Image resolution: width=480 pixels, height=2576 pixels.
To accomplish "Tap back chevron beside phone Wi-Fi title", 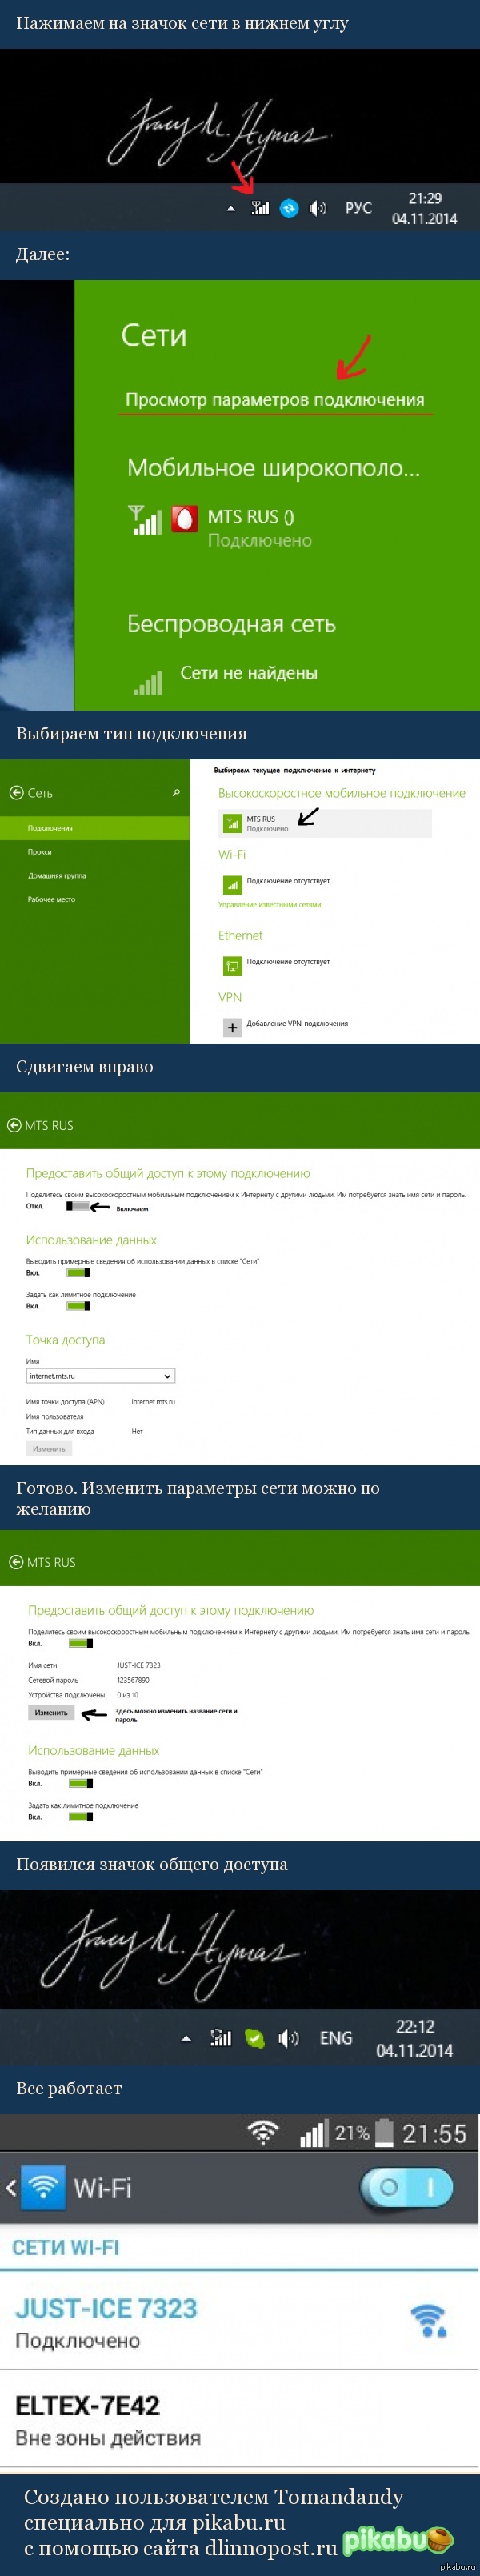I will tap(11, 2188).
